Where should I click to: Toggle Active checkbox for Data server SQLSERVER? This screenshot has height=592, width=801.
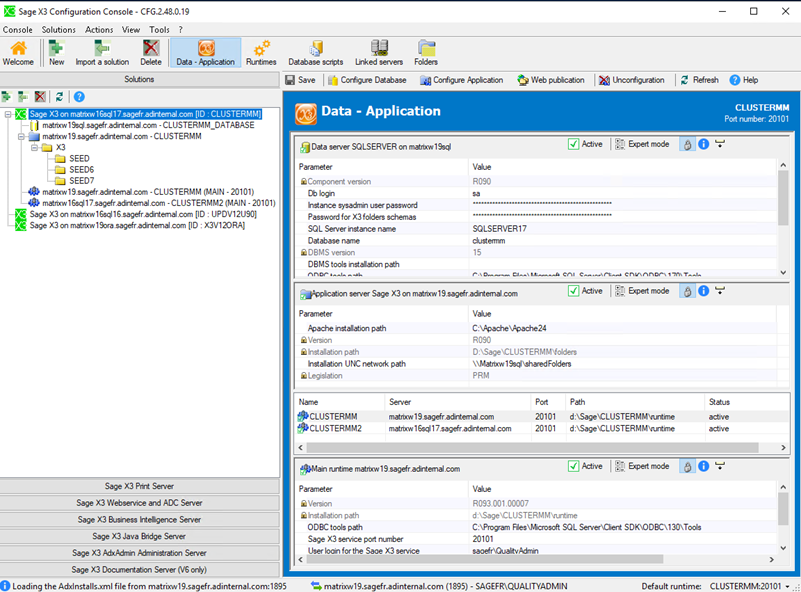tap(574, 145)
